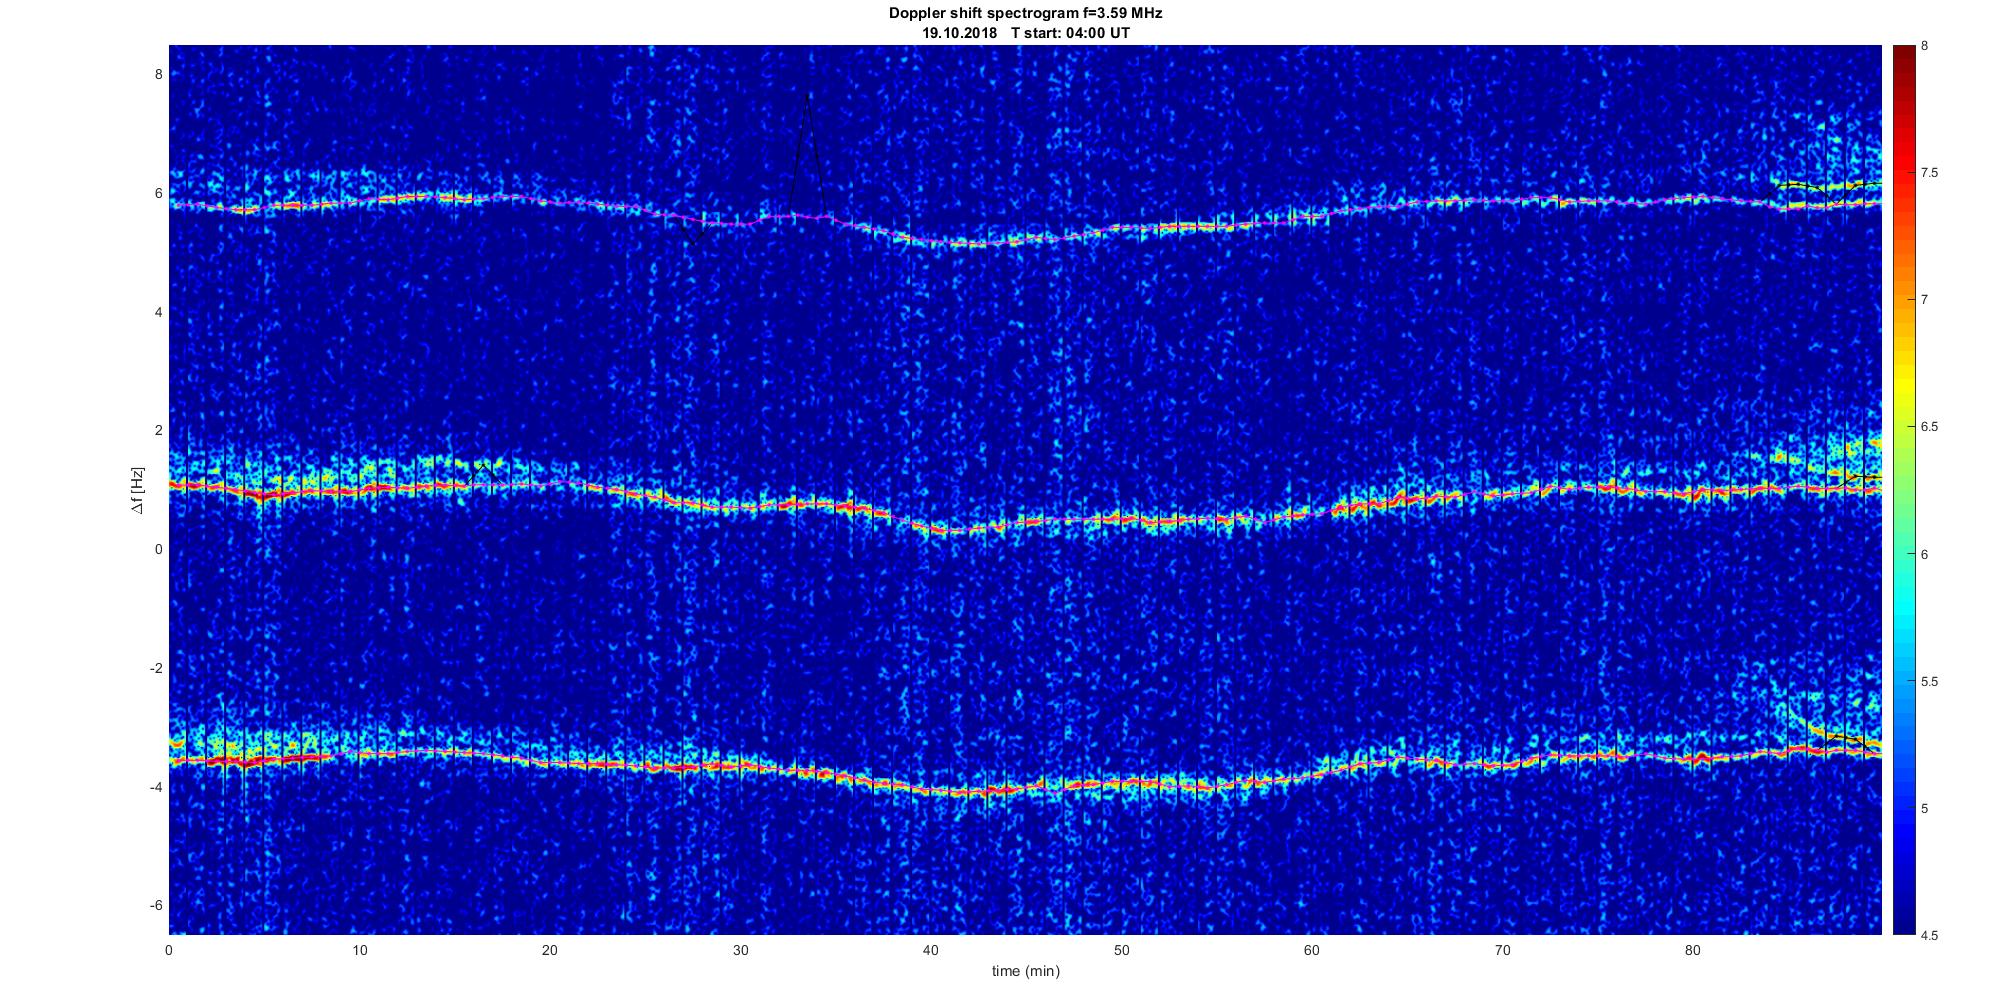
Task: Click x-axis tick label 80
Action: [1692, 950]
